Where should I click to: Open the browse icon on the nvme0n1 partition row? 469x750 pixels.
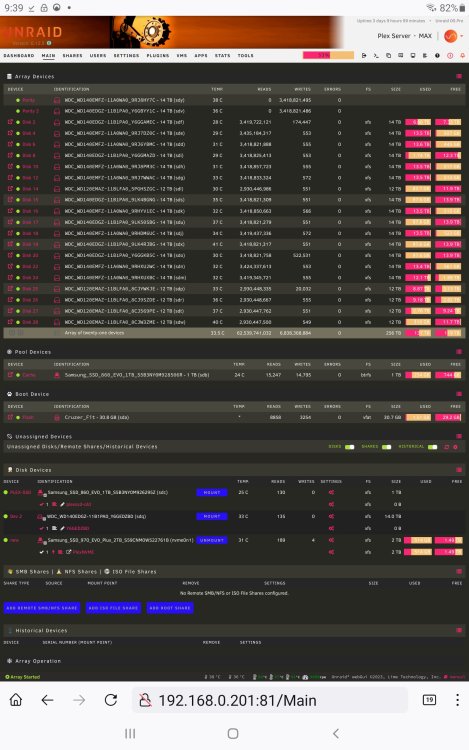(68, 552)
